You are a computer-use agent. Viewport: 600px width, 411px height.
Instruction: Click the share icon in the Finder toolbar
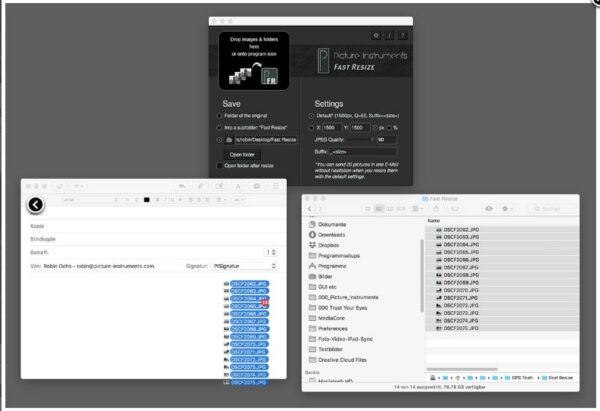(436, 209)
